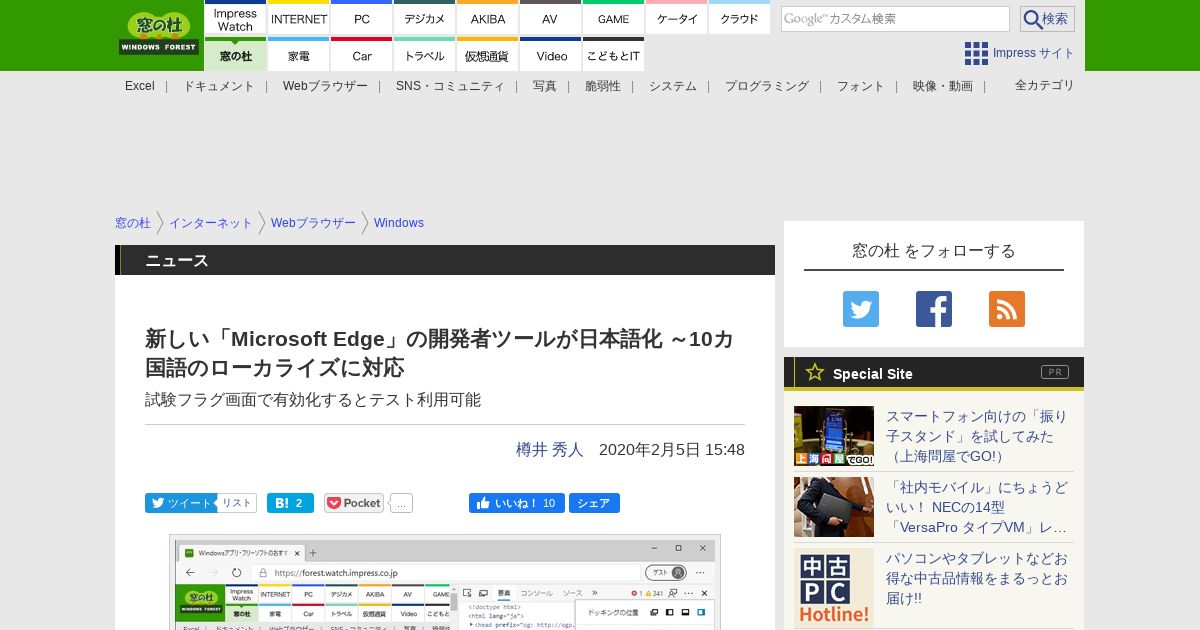Click the 窓の杜 Windows Forest logo
Image resolution: width=1200 pixels, height=630 pixels.
click(159, 34)
